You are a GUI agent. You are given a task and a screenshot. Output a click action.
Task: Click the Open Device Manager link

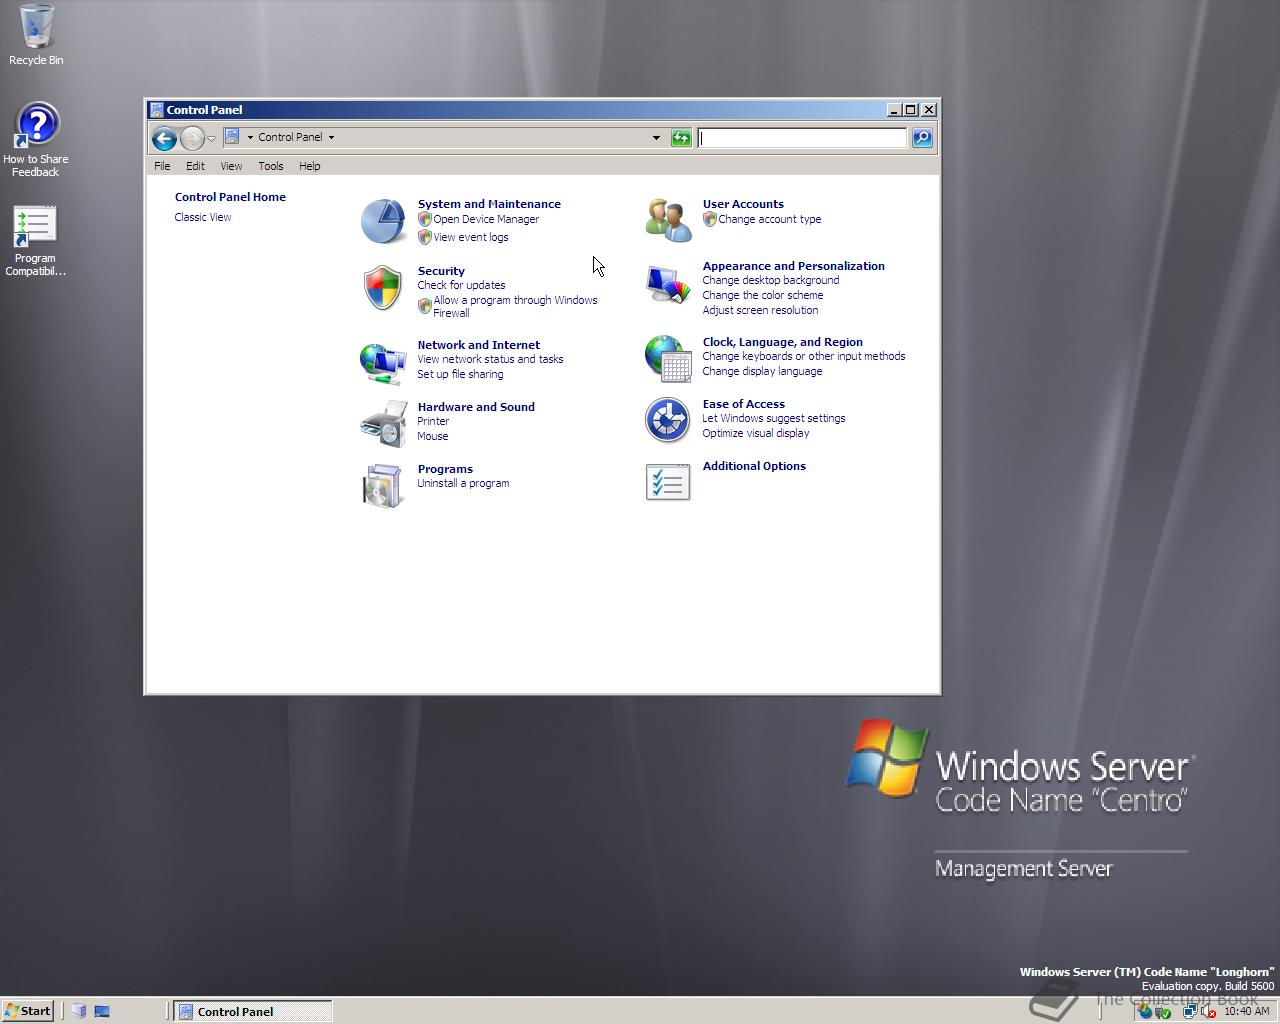pyautogui.click(x=486, y=219)
